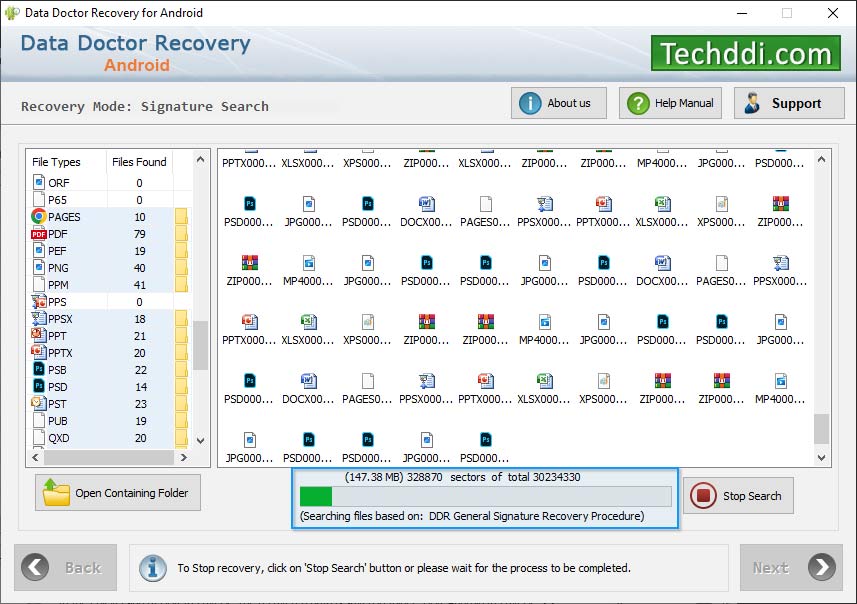Click the PDF files found count 79
This screenshot has height=604, width=857.
pyautogui.click(x=140, y=234)
